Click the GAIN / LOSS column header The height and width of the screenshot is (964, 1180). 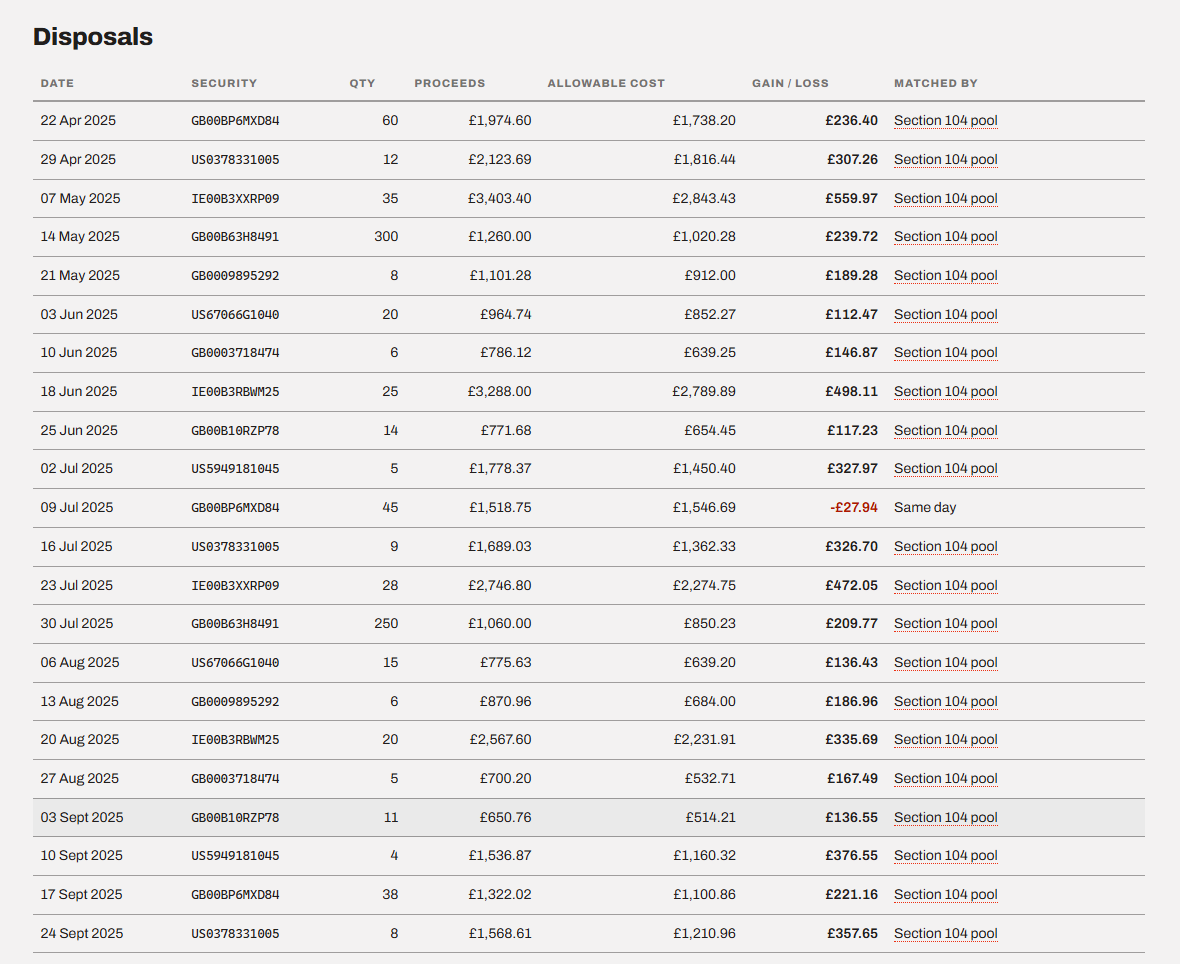(790, 84)
